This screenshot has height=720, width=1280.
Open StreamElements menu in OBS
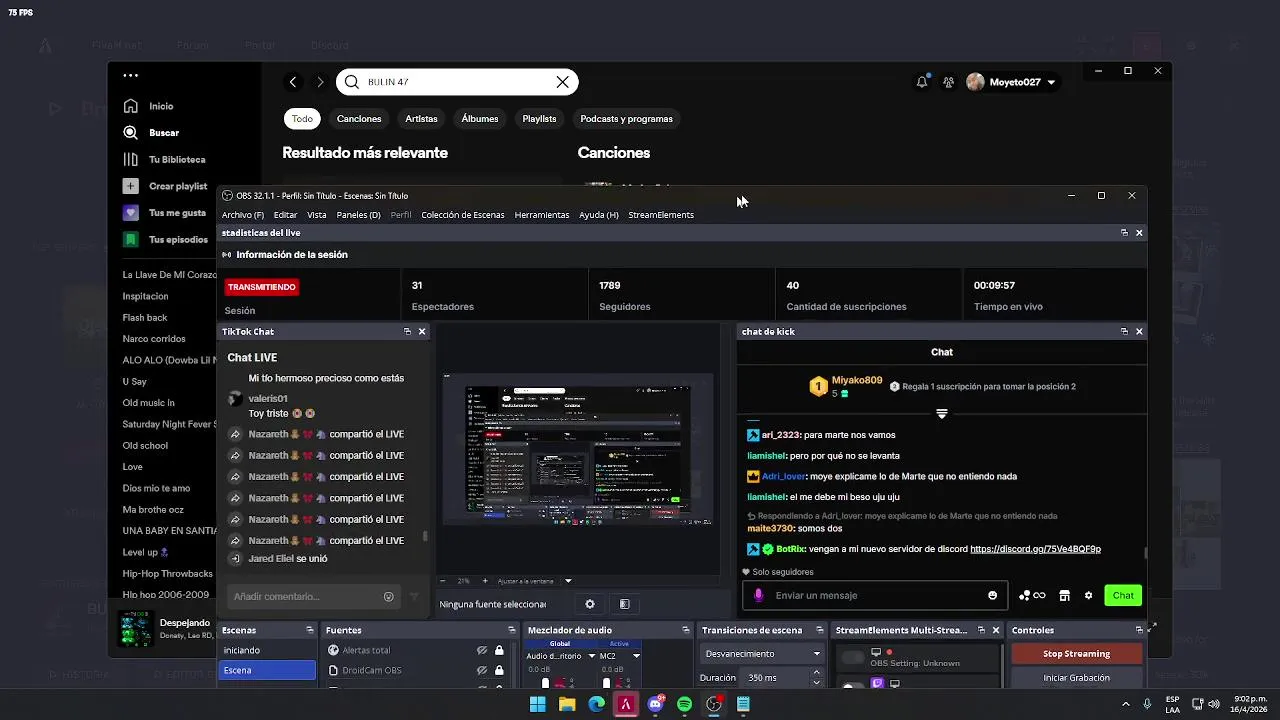coord(661,215)
